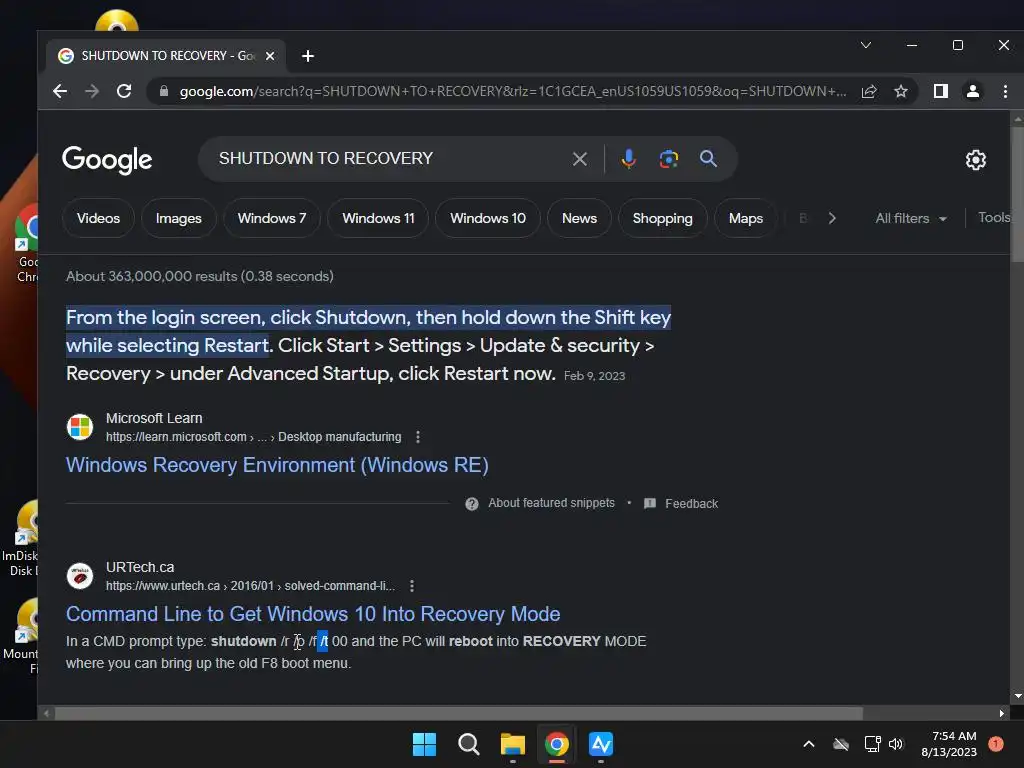1024x768 pixels.
Task: Open search Tools
Action: click(x=993, y=217)
